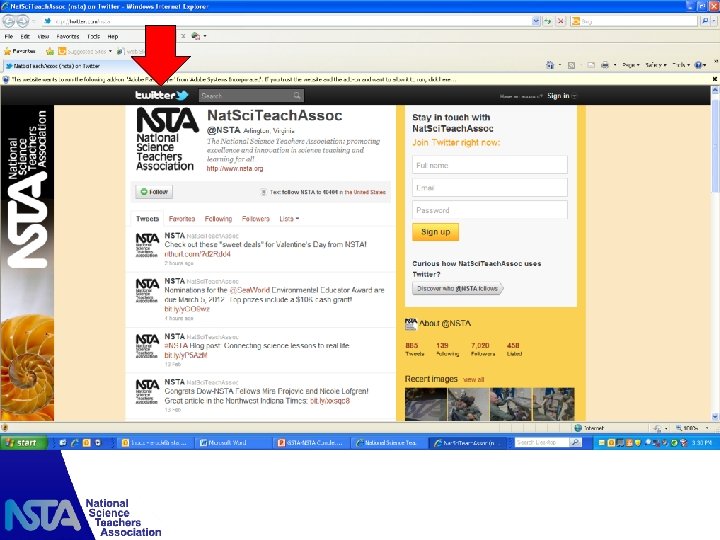Select the Favorites profile tab
Screen dimensions: 720x540
182,219
